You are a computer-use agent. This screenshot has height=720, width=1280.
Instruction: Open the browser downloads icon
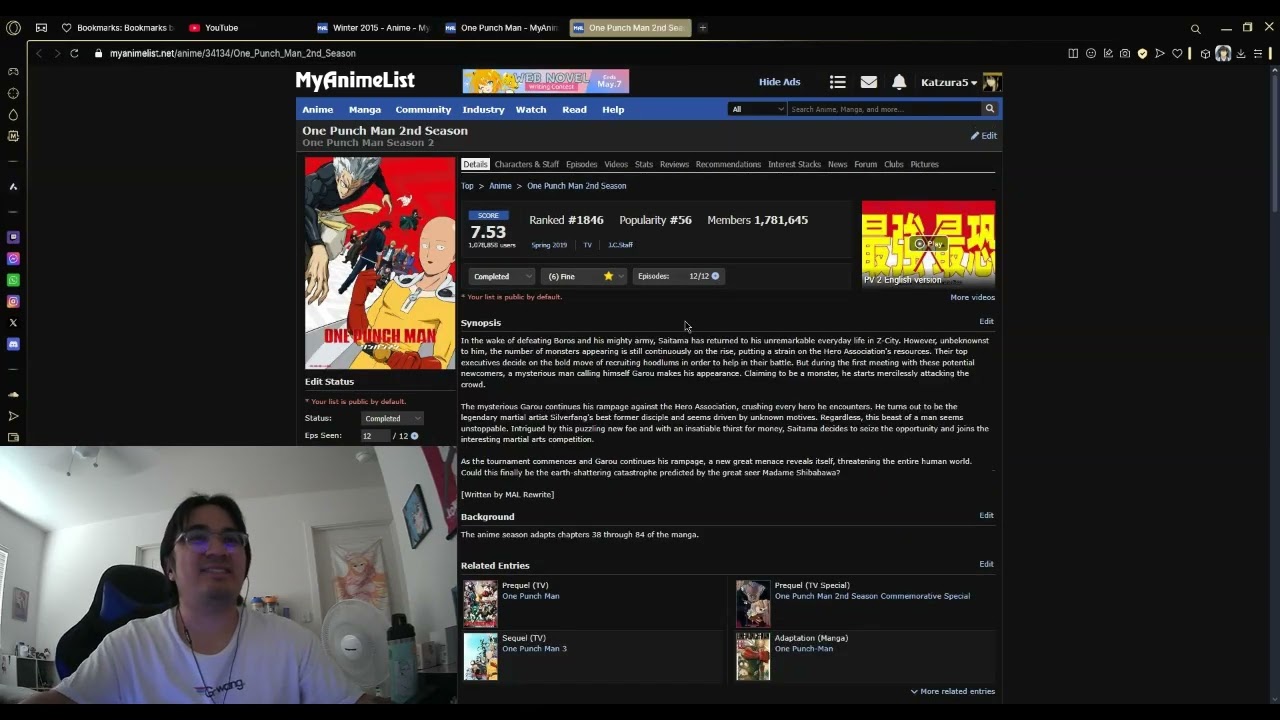tap(1241, 53)
